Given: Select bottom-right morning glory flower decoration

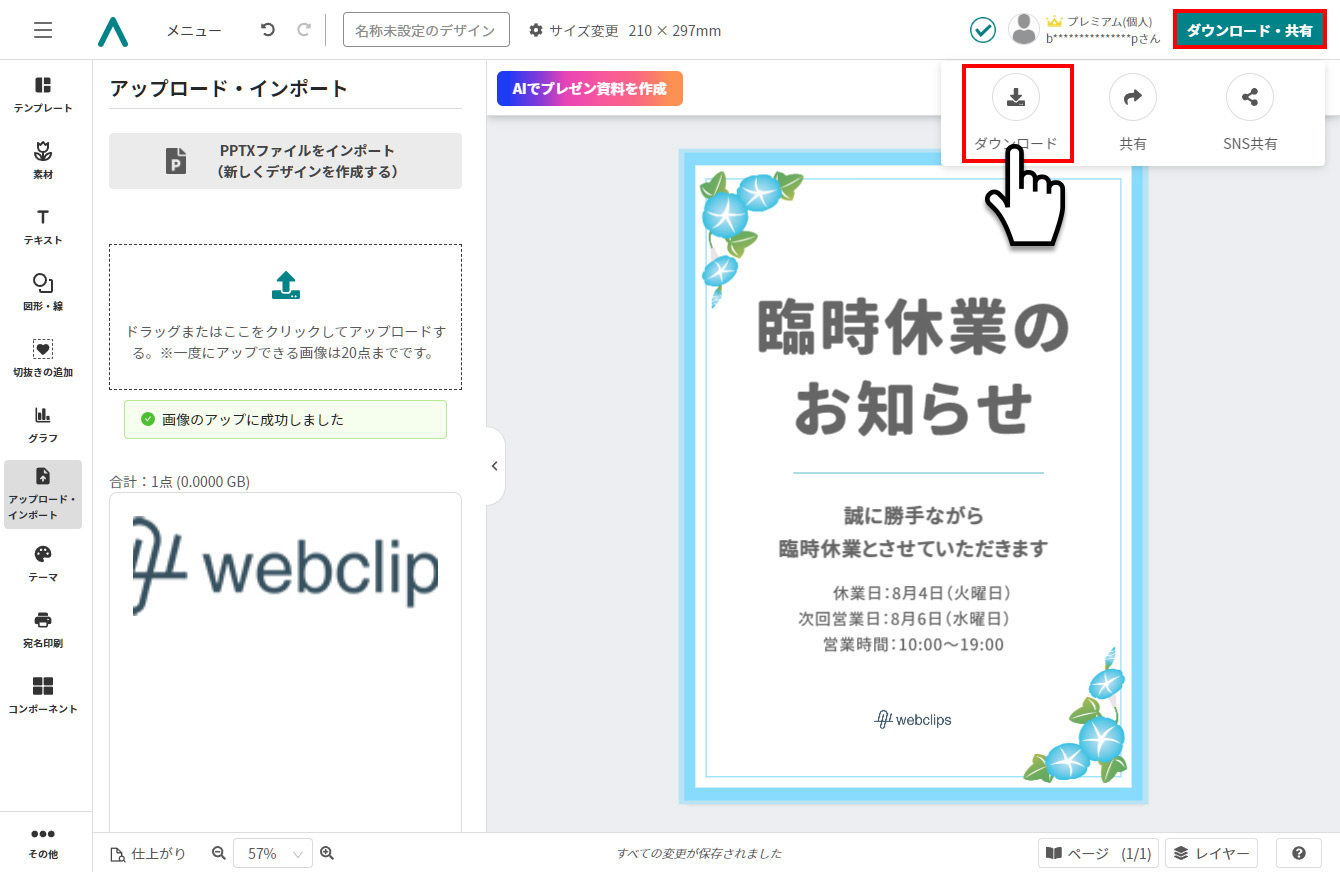Looking at the screenshot, I should click(x=1076, y=714).
